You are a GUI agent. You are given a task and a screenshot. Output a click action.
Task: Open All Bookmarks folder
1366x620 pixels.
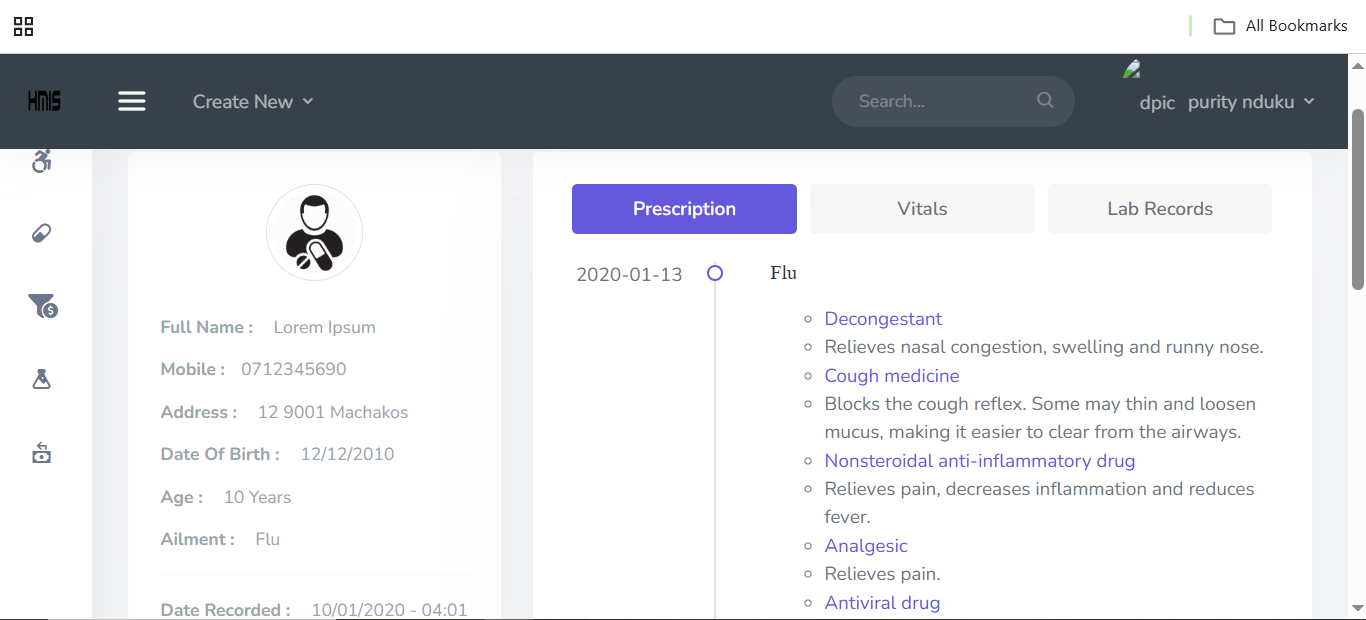(x=1282, y=26)
